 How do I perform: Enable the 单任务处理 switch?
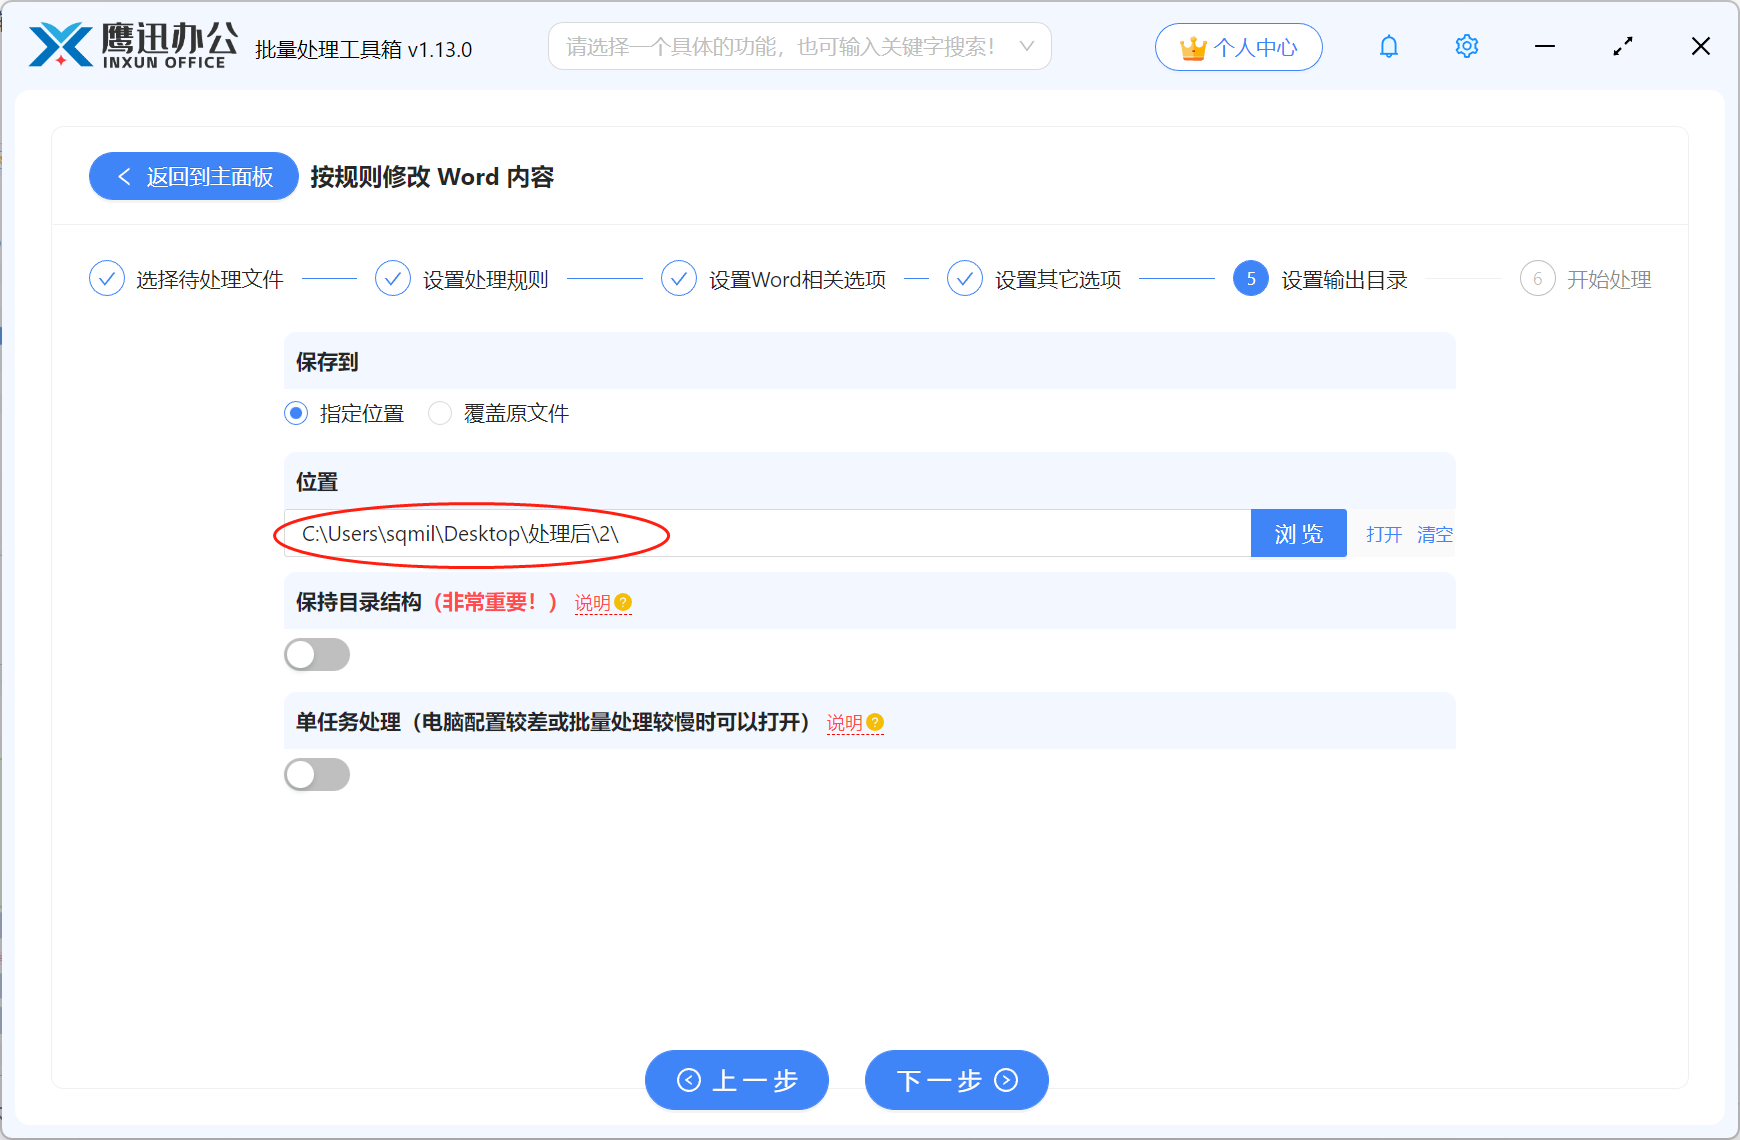point(317,774)
